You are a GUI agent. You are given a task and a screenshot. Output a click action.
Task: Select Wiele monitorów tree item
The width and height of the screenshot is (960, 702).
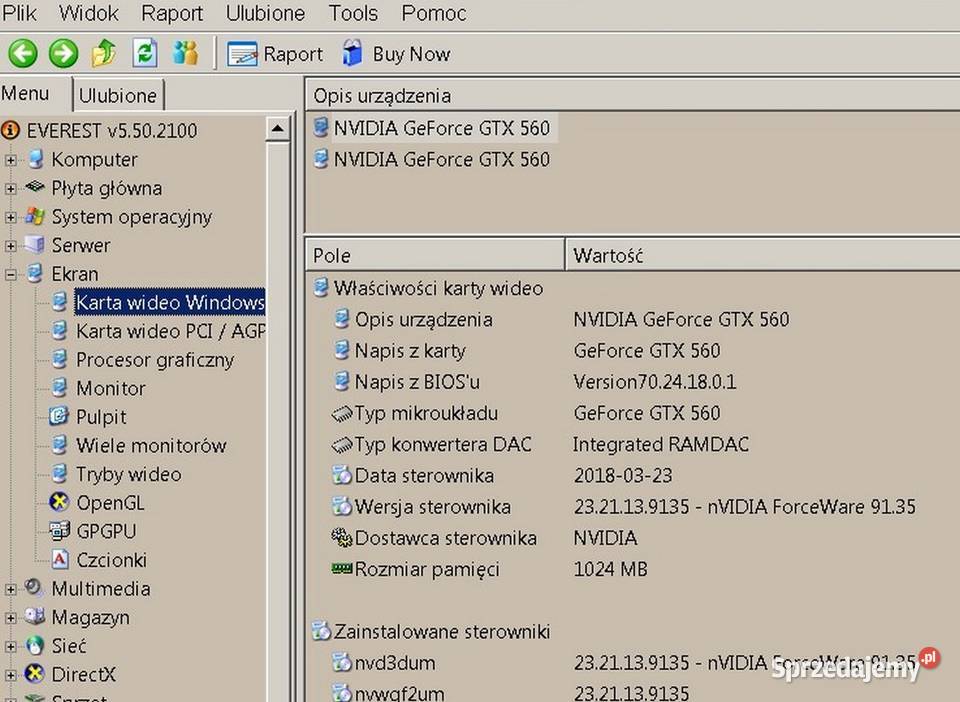[151, 446]
